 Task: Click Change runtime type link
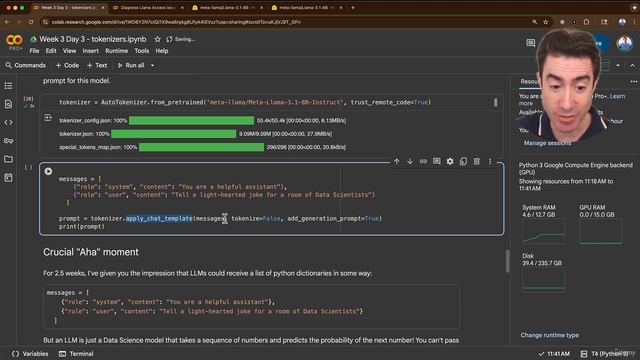(549, 335)
